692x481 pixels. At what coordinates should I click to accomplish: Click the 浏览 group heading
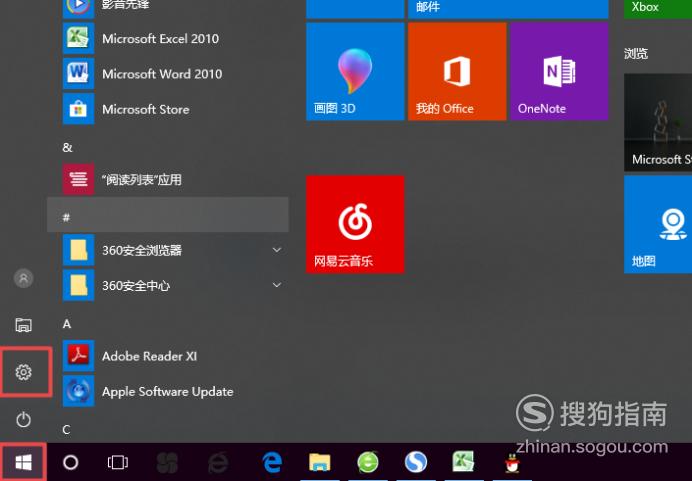[x=636, y=54]
